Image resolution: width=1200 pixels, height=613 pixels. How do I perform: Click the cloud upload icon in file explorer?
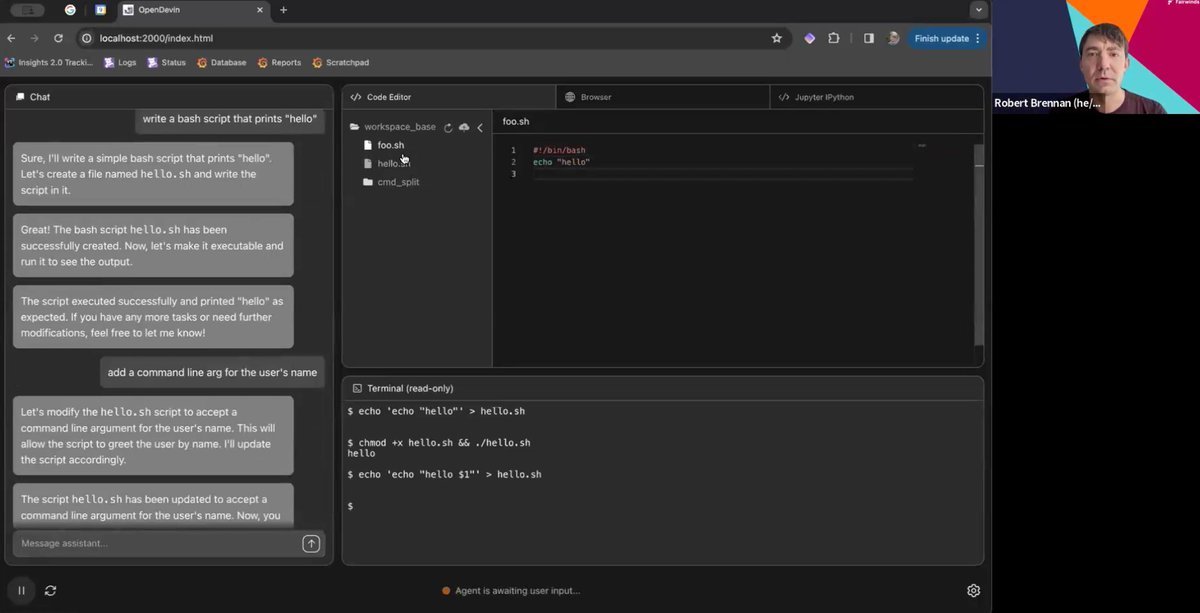(x=464, y=127)
